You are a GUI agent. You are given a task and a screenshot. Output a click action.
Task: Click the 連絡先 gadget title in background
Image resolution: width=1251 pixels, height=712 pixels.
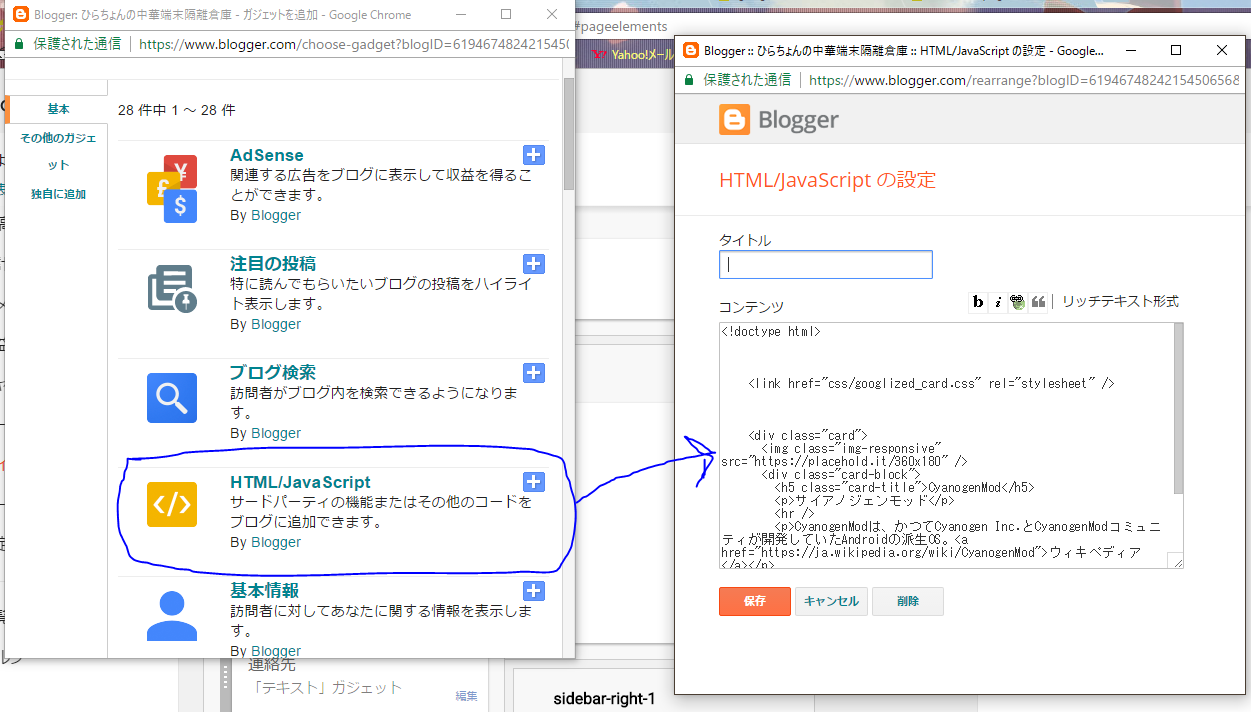click(x=272, y=664)
